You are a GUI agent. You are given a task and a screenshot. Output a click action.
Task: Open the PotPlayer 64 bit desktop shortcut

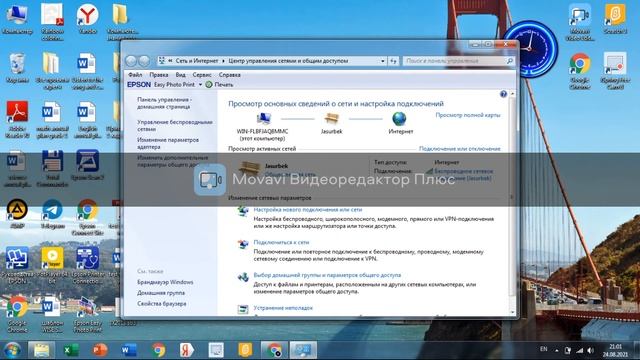tap(52, 265)
